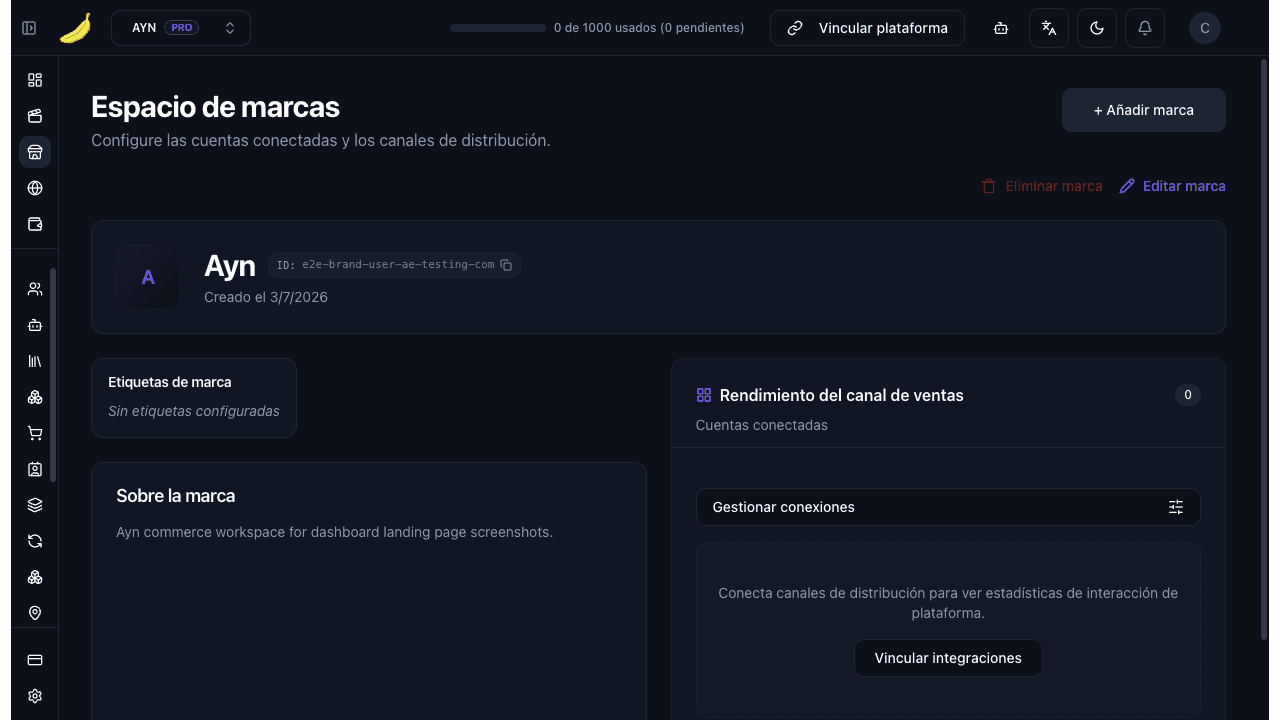Open the user avatar C menu
This screenshot has height=720, width=1280.
click(1205, 28)
